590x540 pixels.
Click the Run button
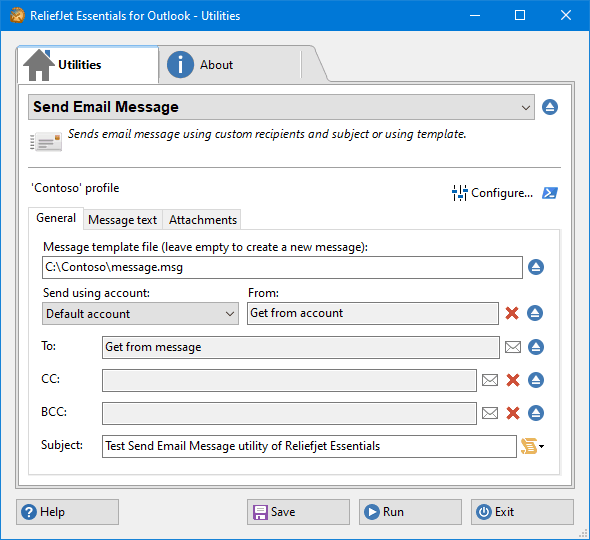410,512
